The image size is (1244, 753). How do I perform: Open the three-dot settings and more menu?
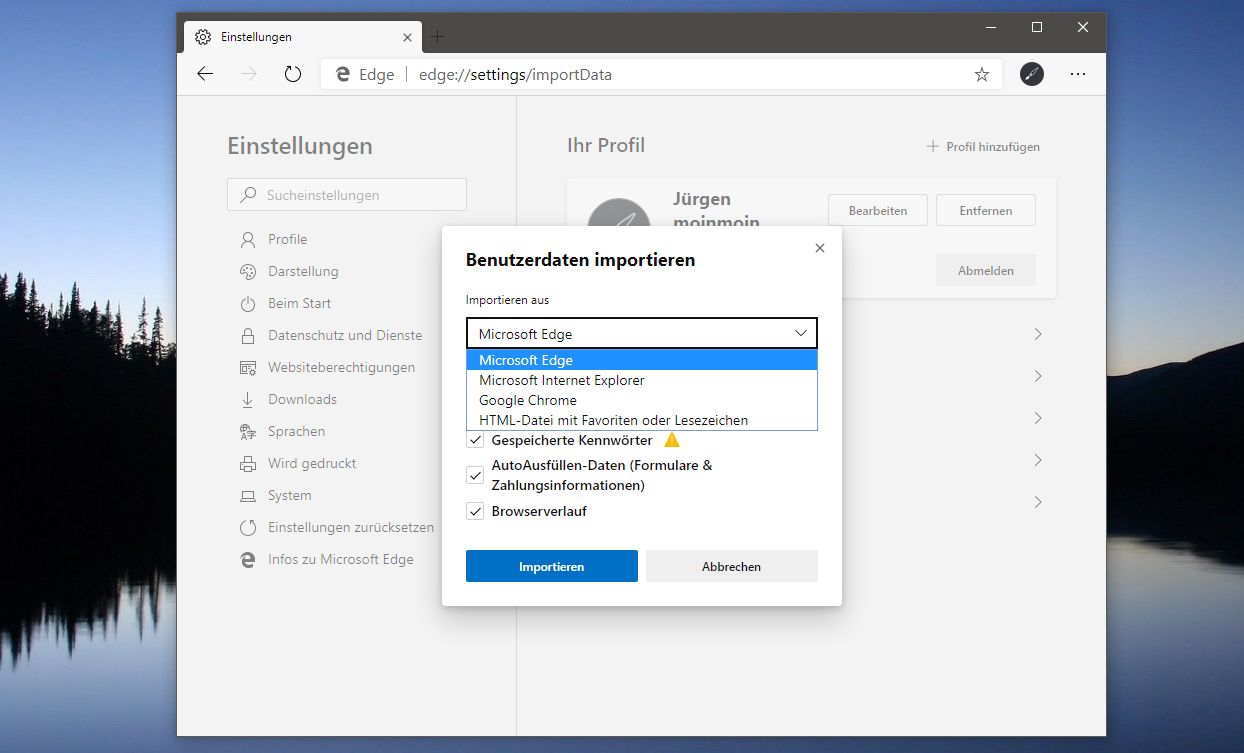click(1077, 74)
